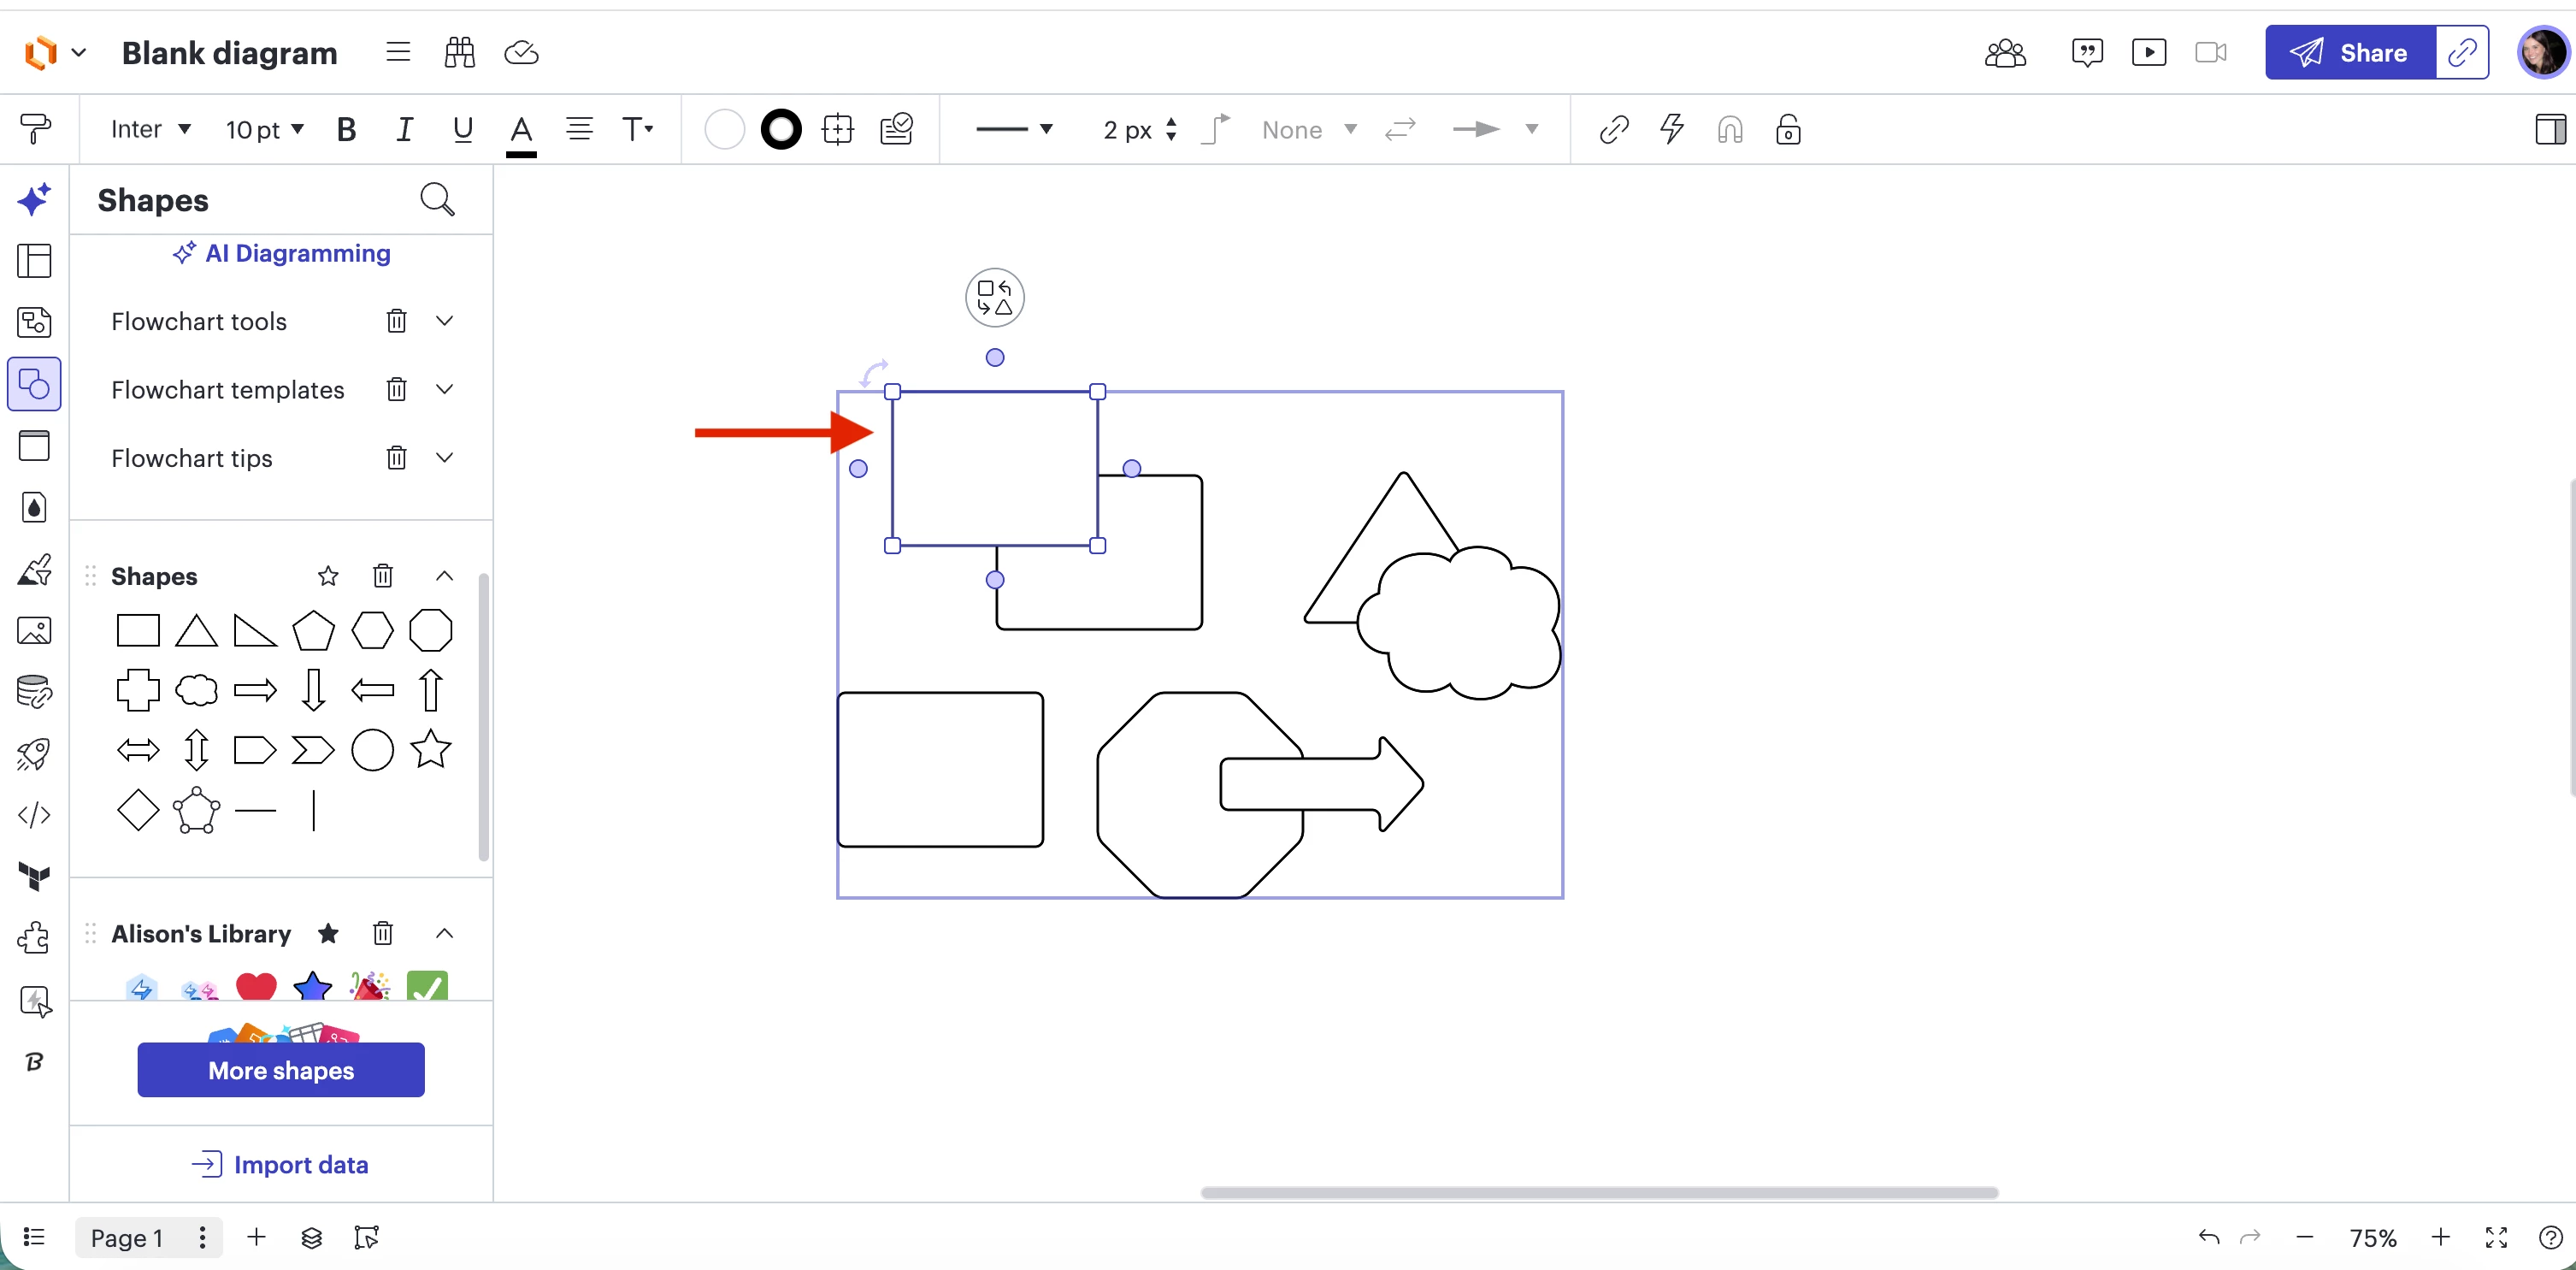2576x1270 pixels.
Task: Select the cloud shape in Shapes panel
Action: [196, 690]
